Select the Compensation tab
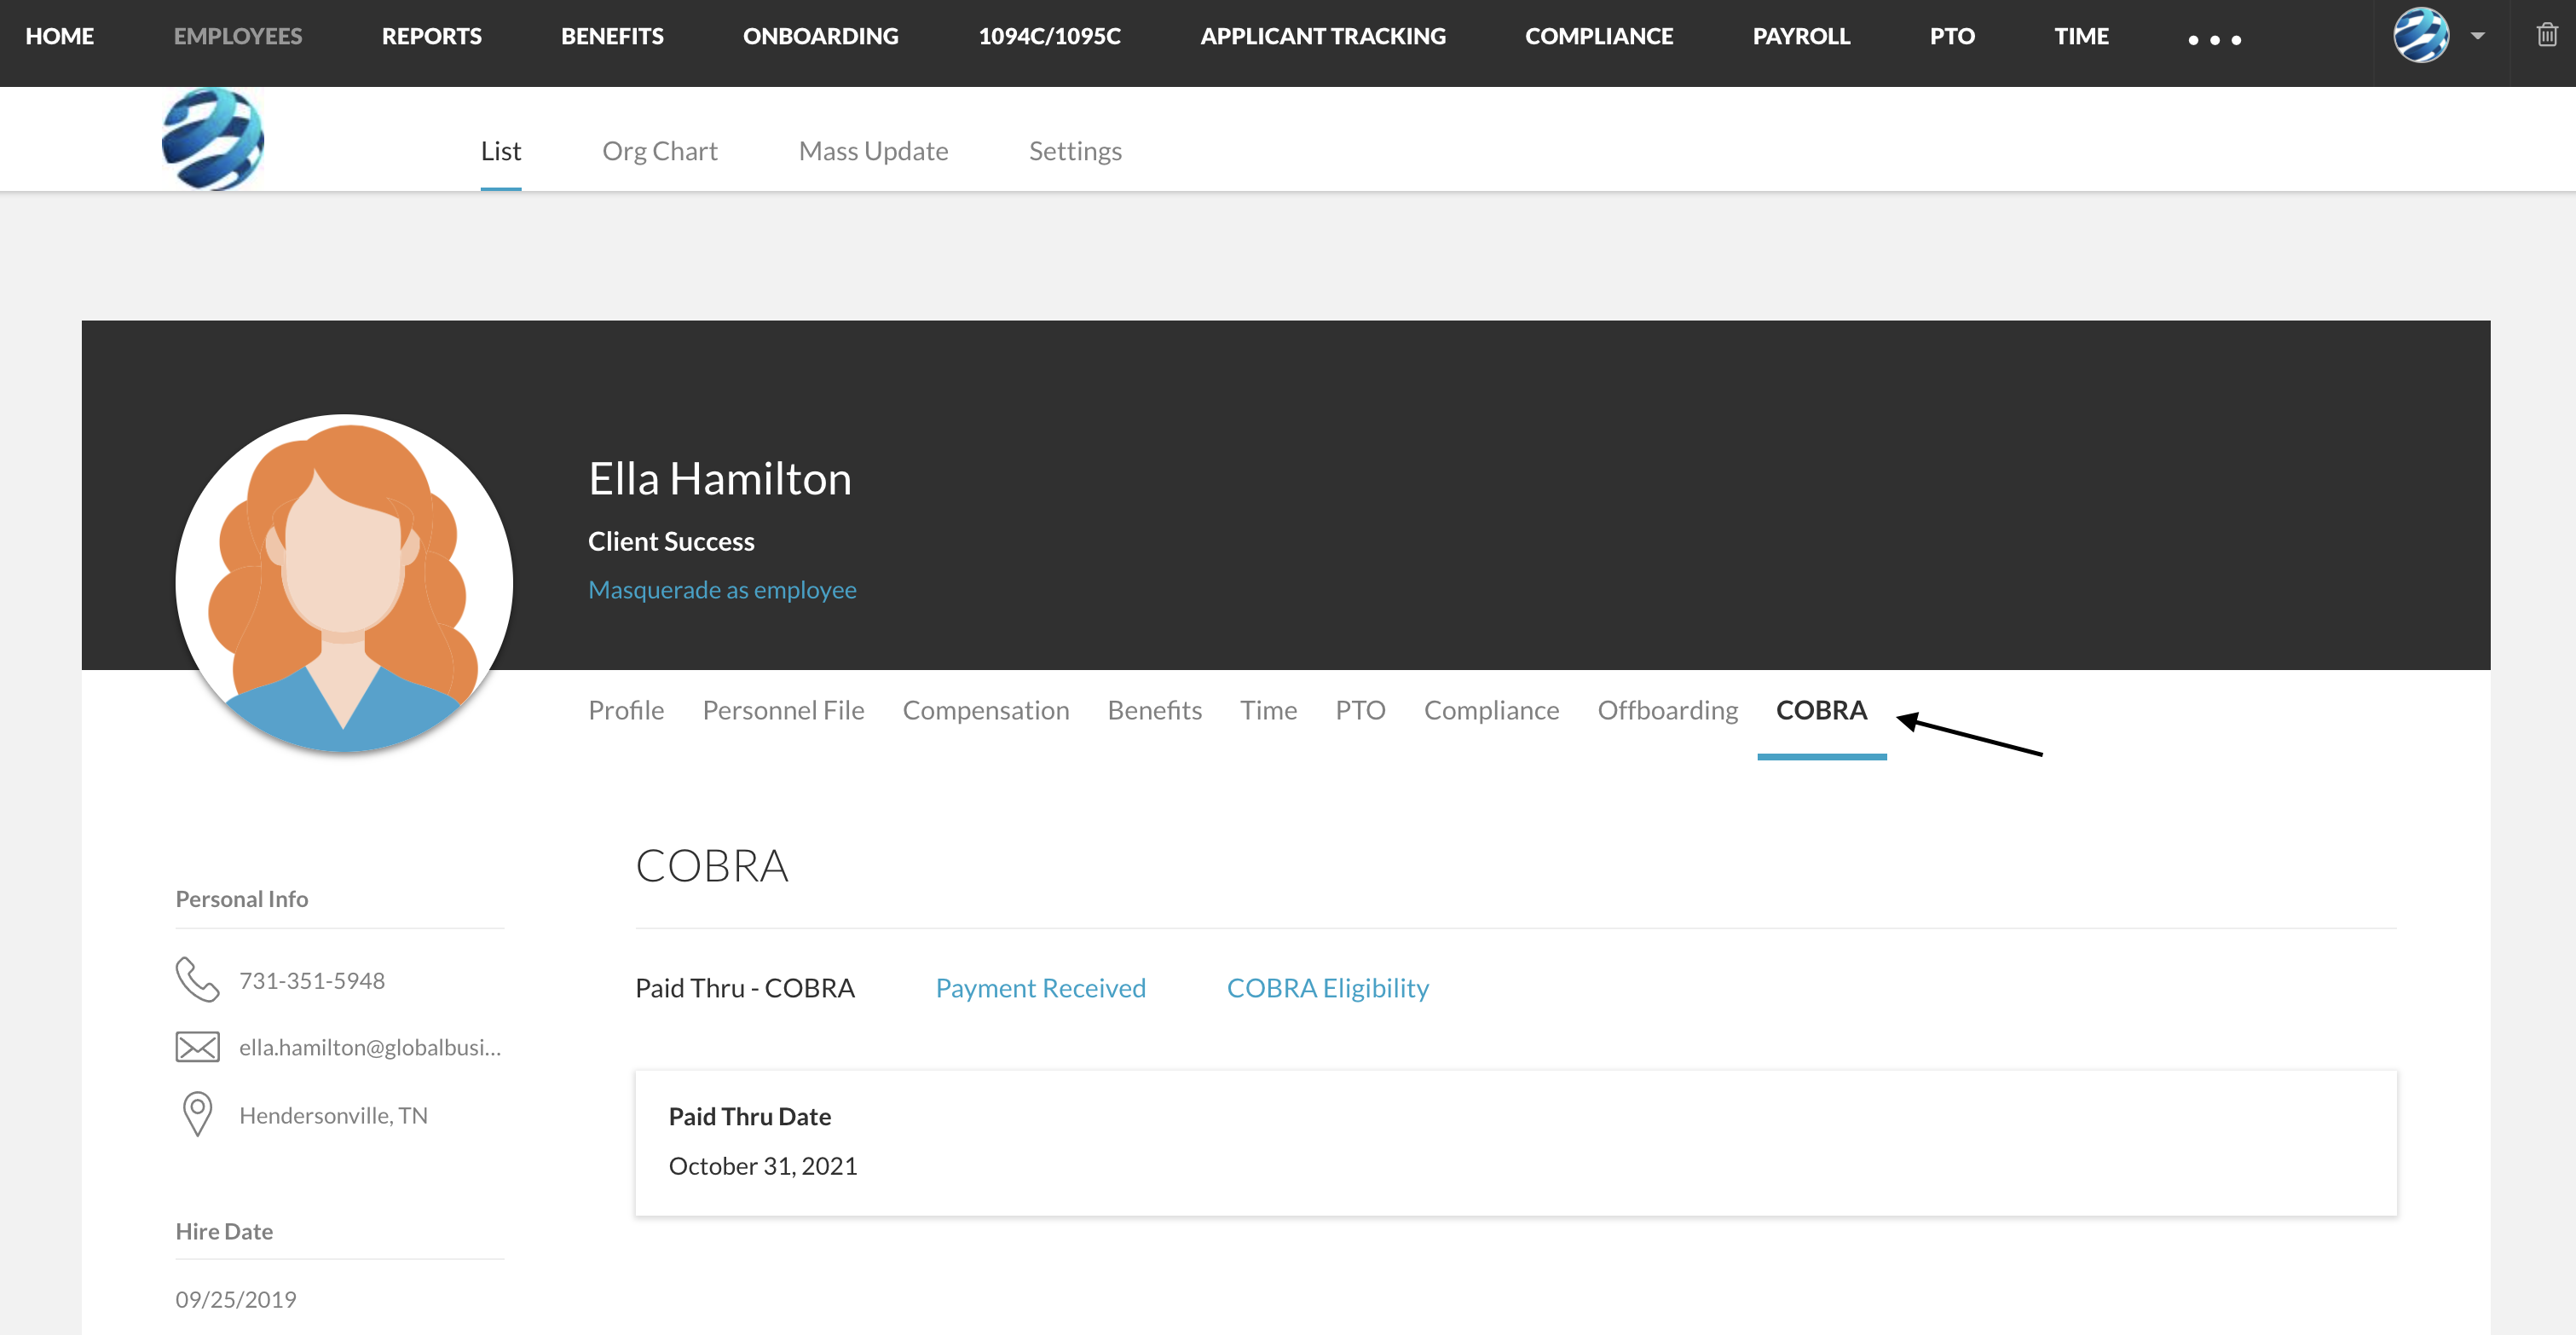This screenshot has width=2576, height=1335. tap(986, 710)
